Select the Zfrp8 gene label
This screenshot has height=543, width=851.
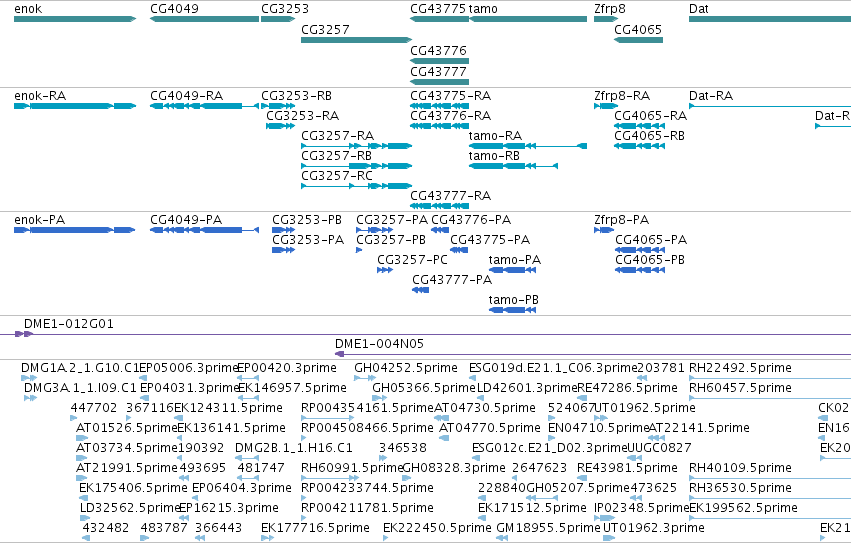coord(610,9)
